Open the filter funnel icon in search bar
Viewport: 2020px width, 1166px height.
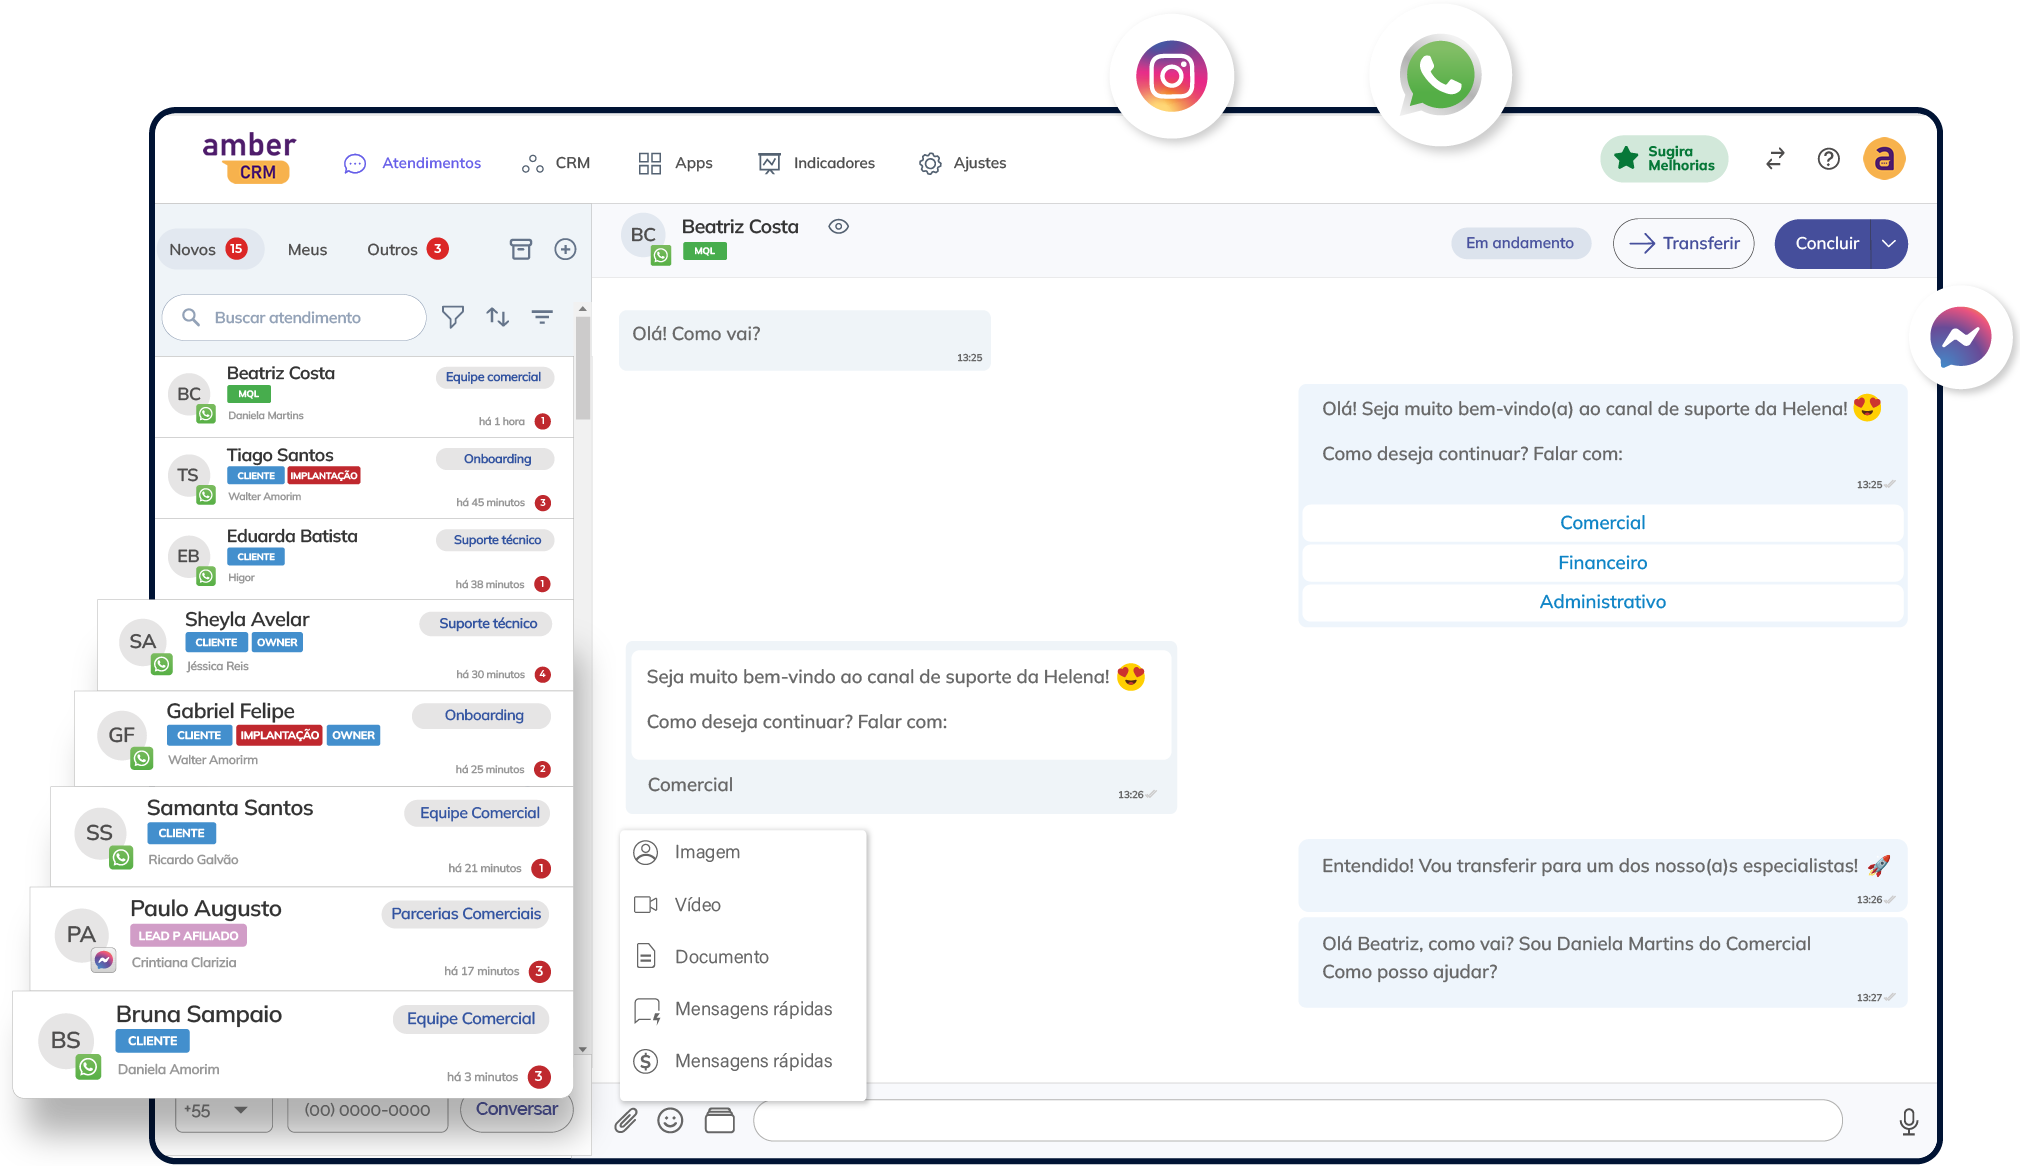click(x=453, y=317)
